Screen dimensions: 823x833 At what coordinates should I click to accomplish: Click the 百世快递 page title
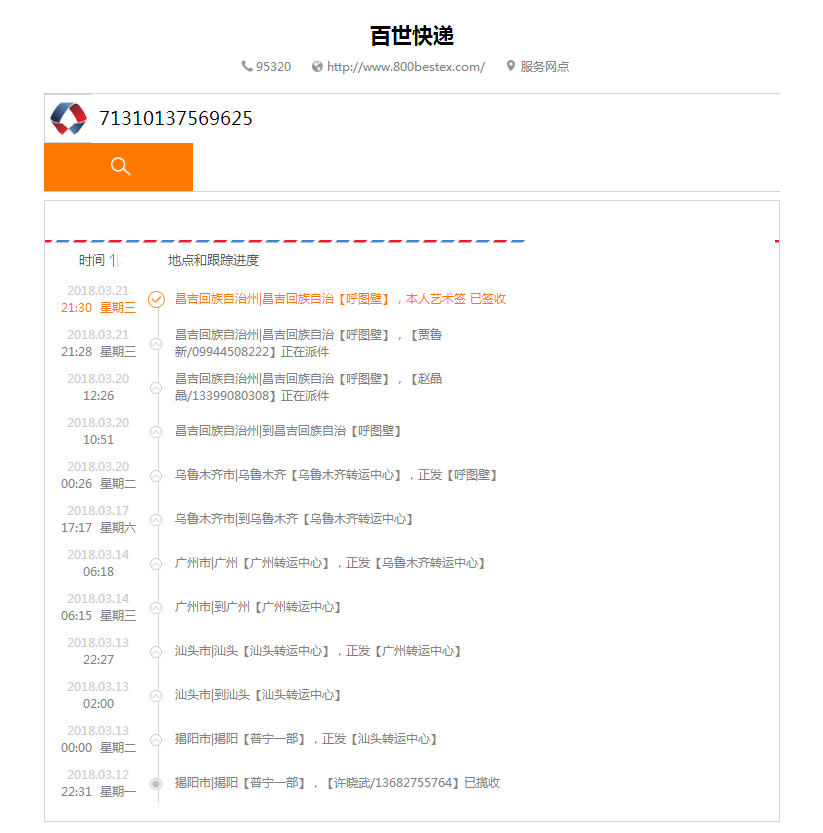(x=412, y=36)
